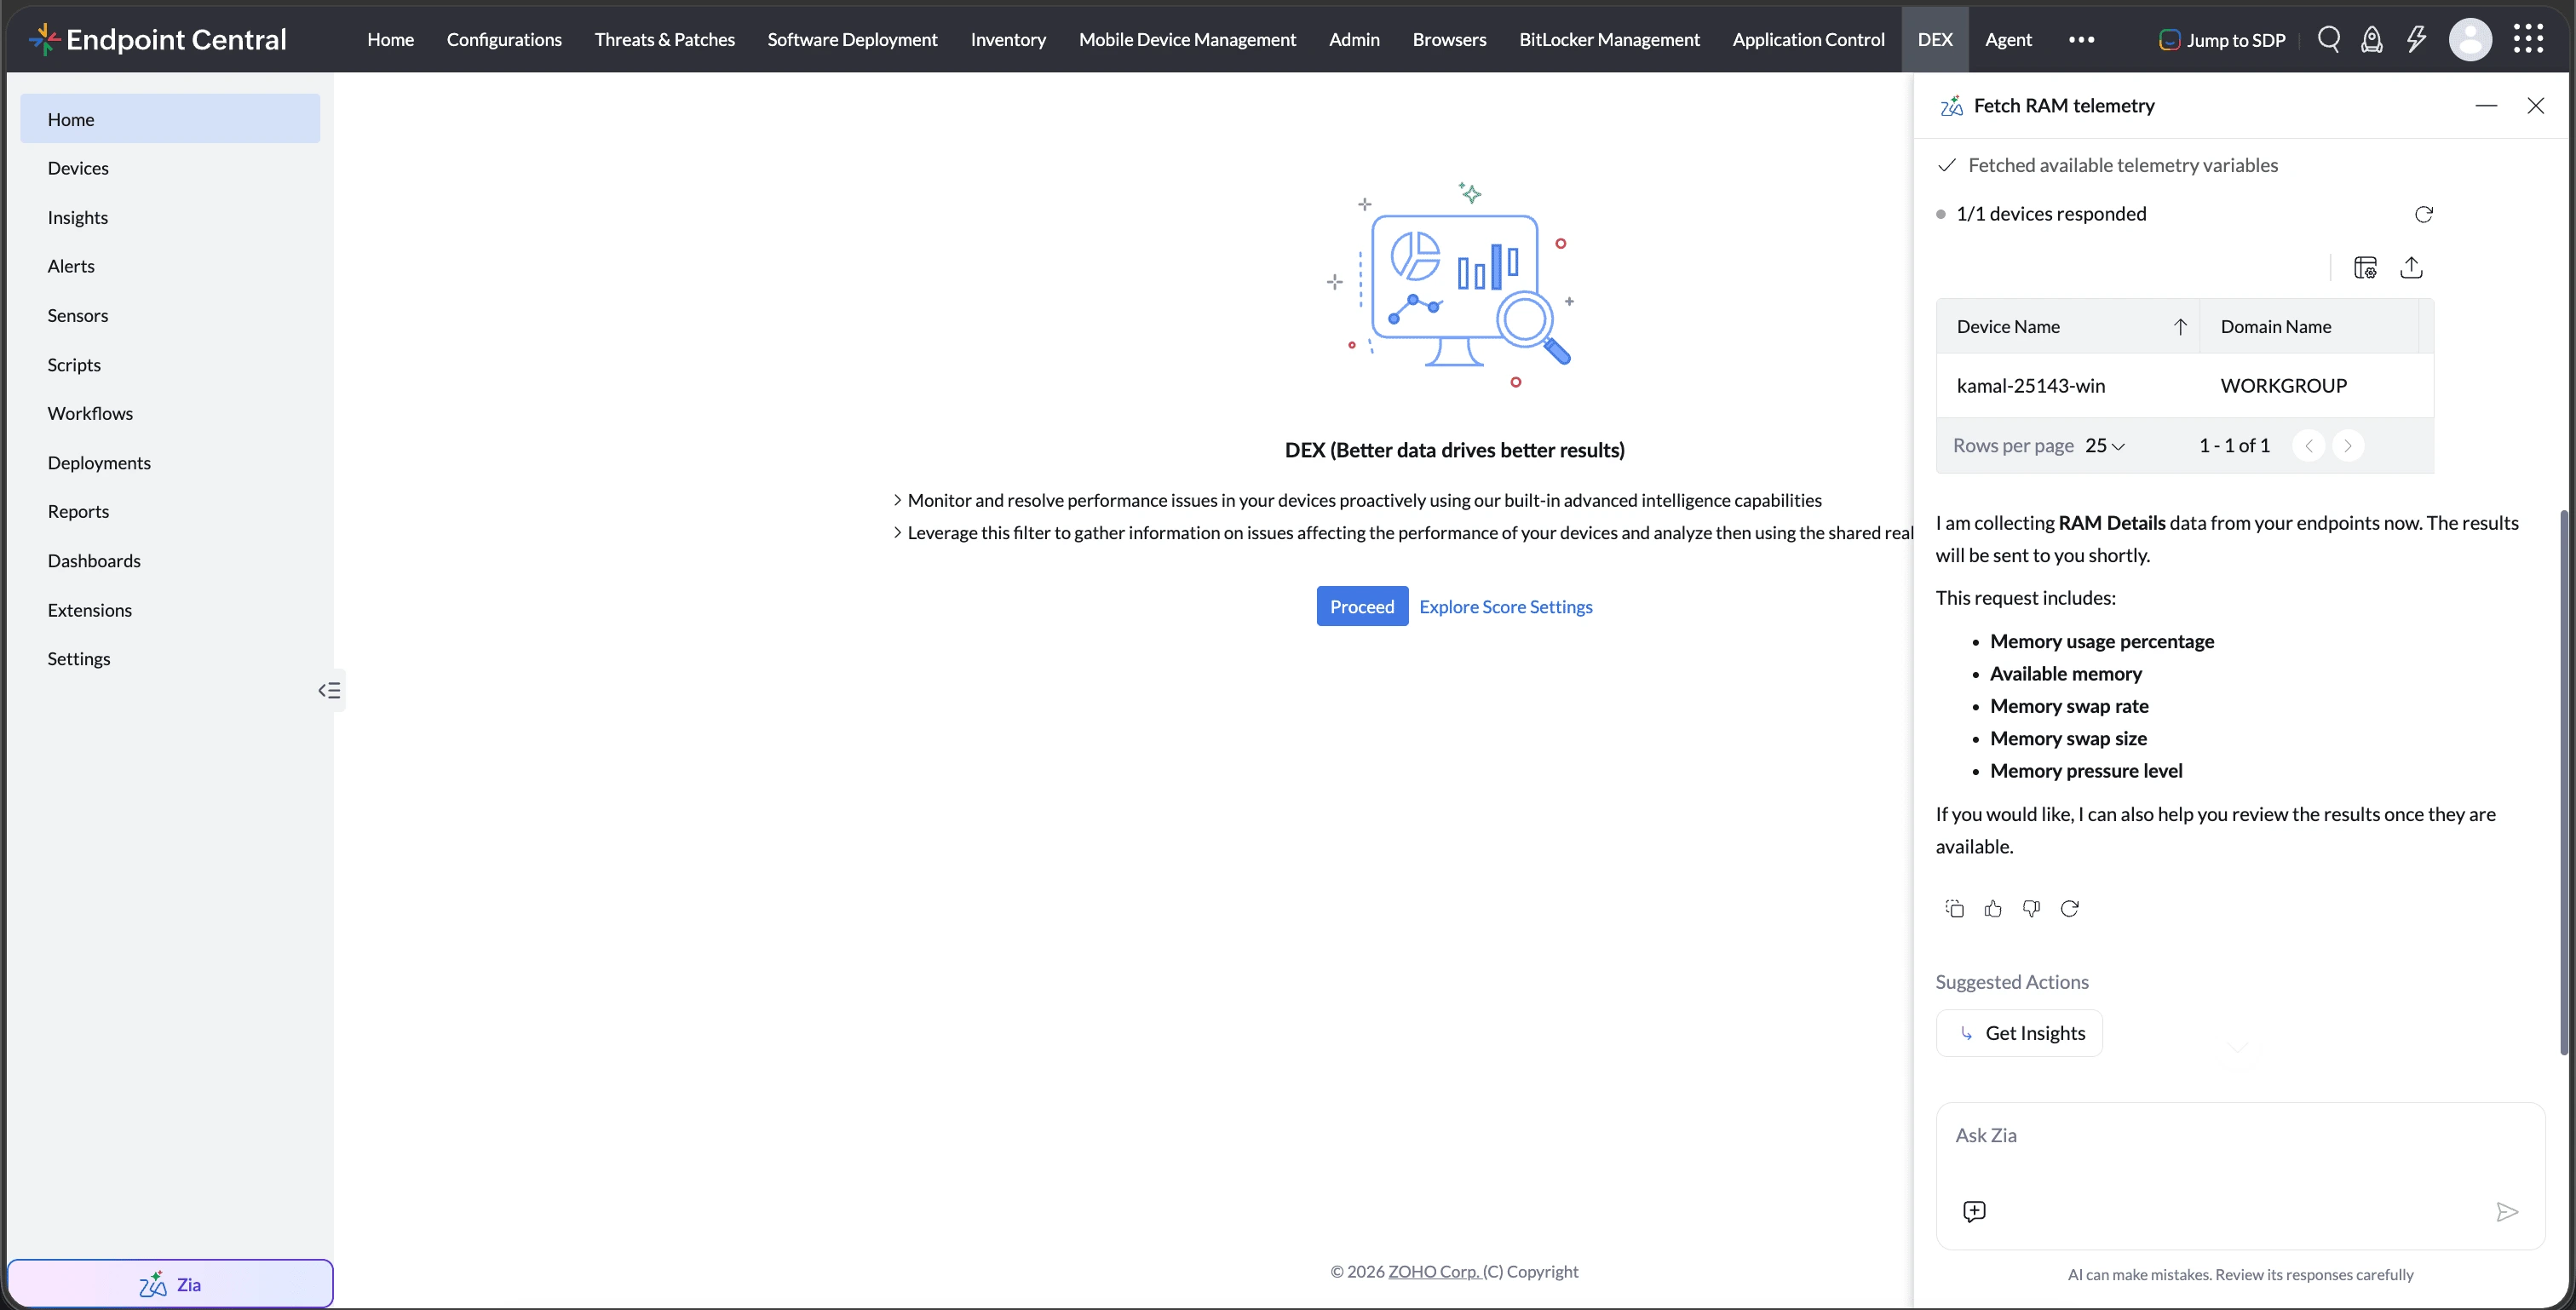
Task: Export the telemetry table results
Action: (x=2411, y=267)
